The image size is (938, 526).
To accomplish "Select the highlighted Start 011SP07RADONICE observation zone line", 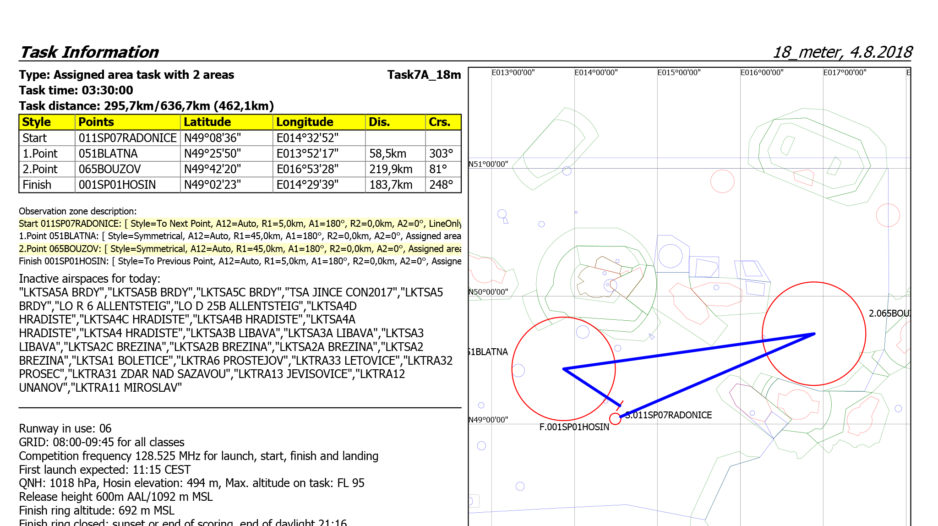I will (240, 223).
